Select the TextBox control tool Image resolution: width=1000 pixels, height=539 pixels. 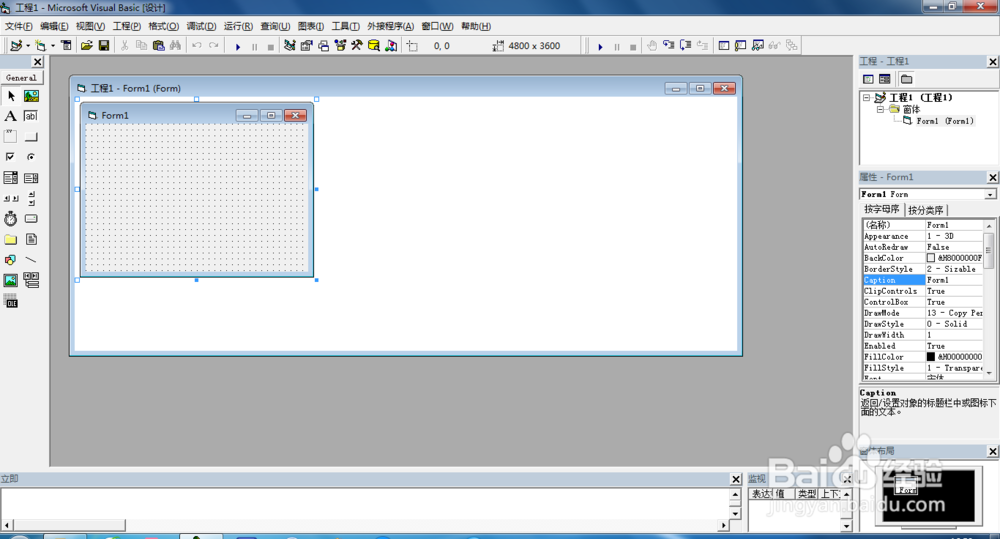click(x=31, y=116)
